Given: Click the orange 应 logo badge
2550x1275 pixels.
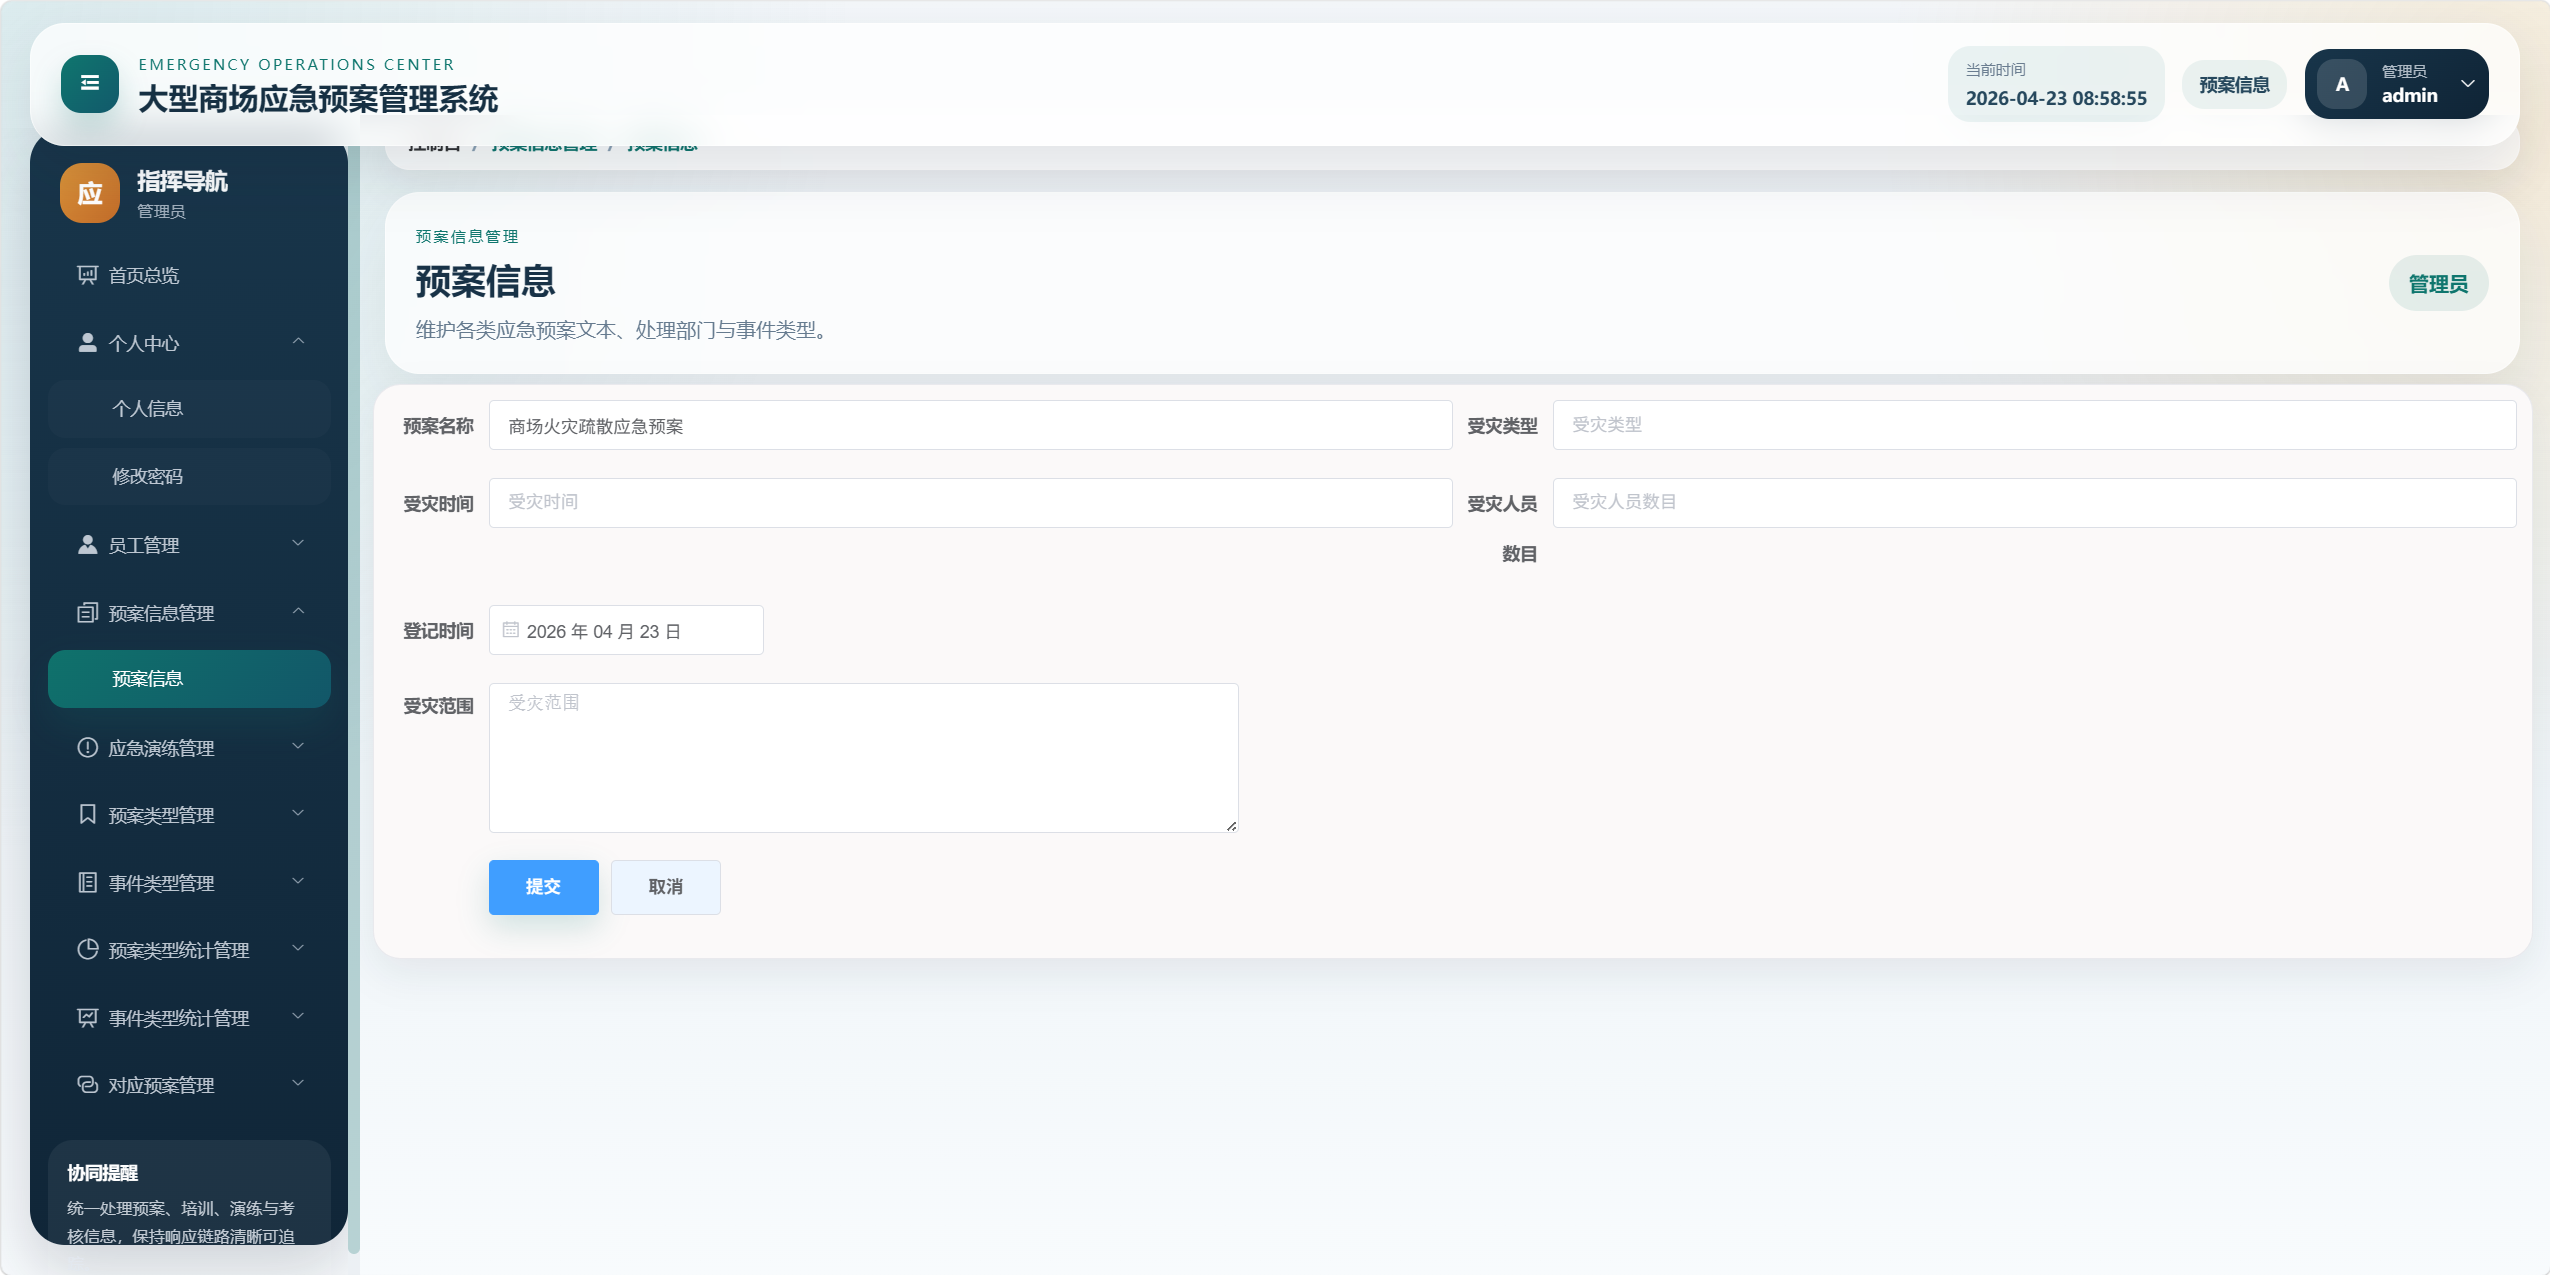Looking at the screenshot, I should click(x=90, y=193).
